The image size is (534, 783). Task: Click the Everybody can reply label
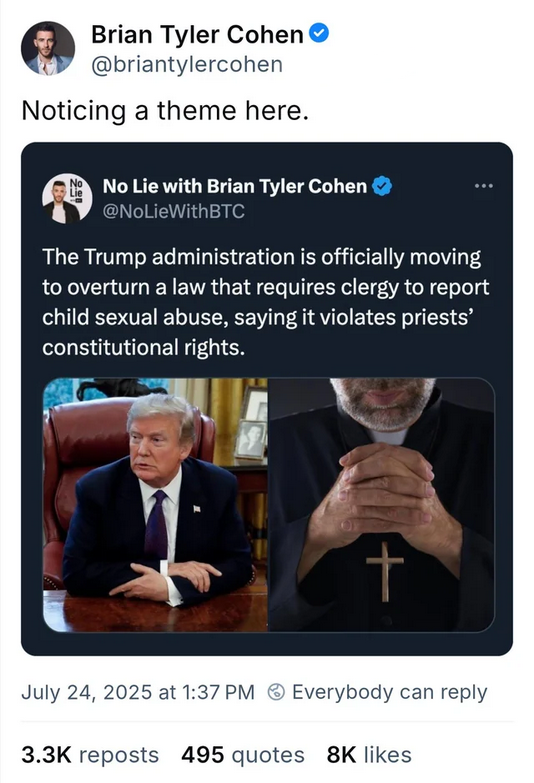[x=390, y=693]
